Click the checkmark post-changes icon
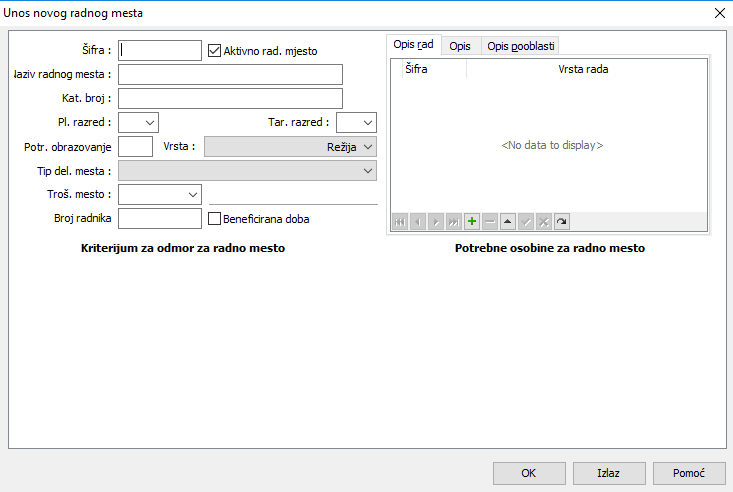The height and width of the screenshot is (492, 733). (x=526, y=221)
